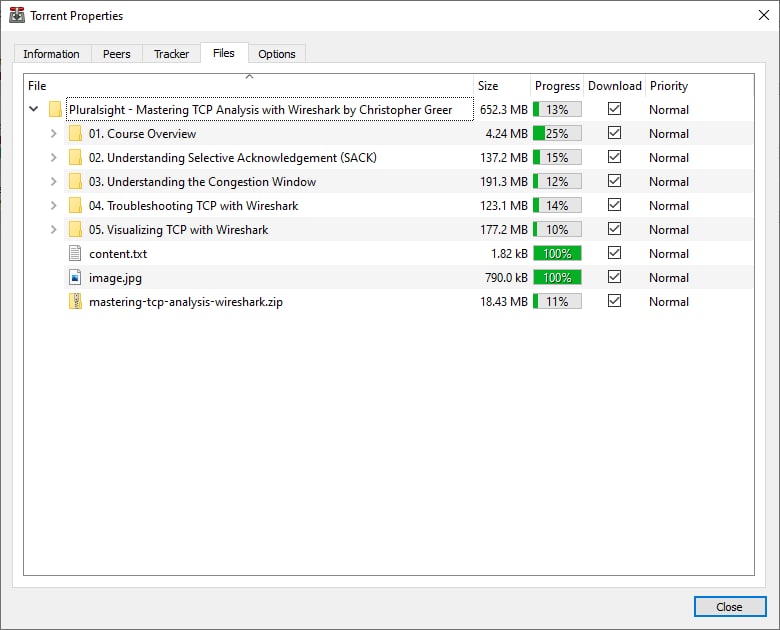Open the Tracker tab

(172, 54)
